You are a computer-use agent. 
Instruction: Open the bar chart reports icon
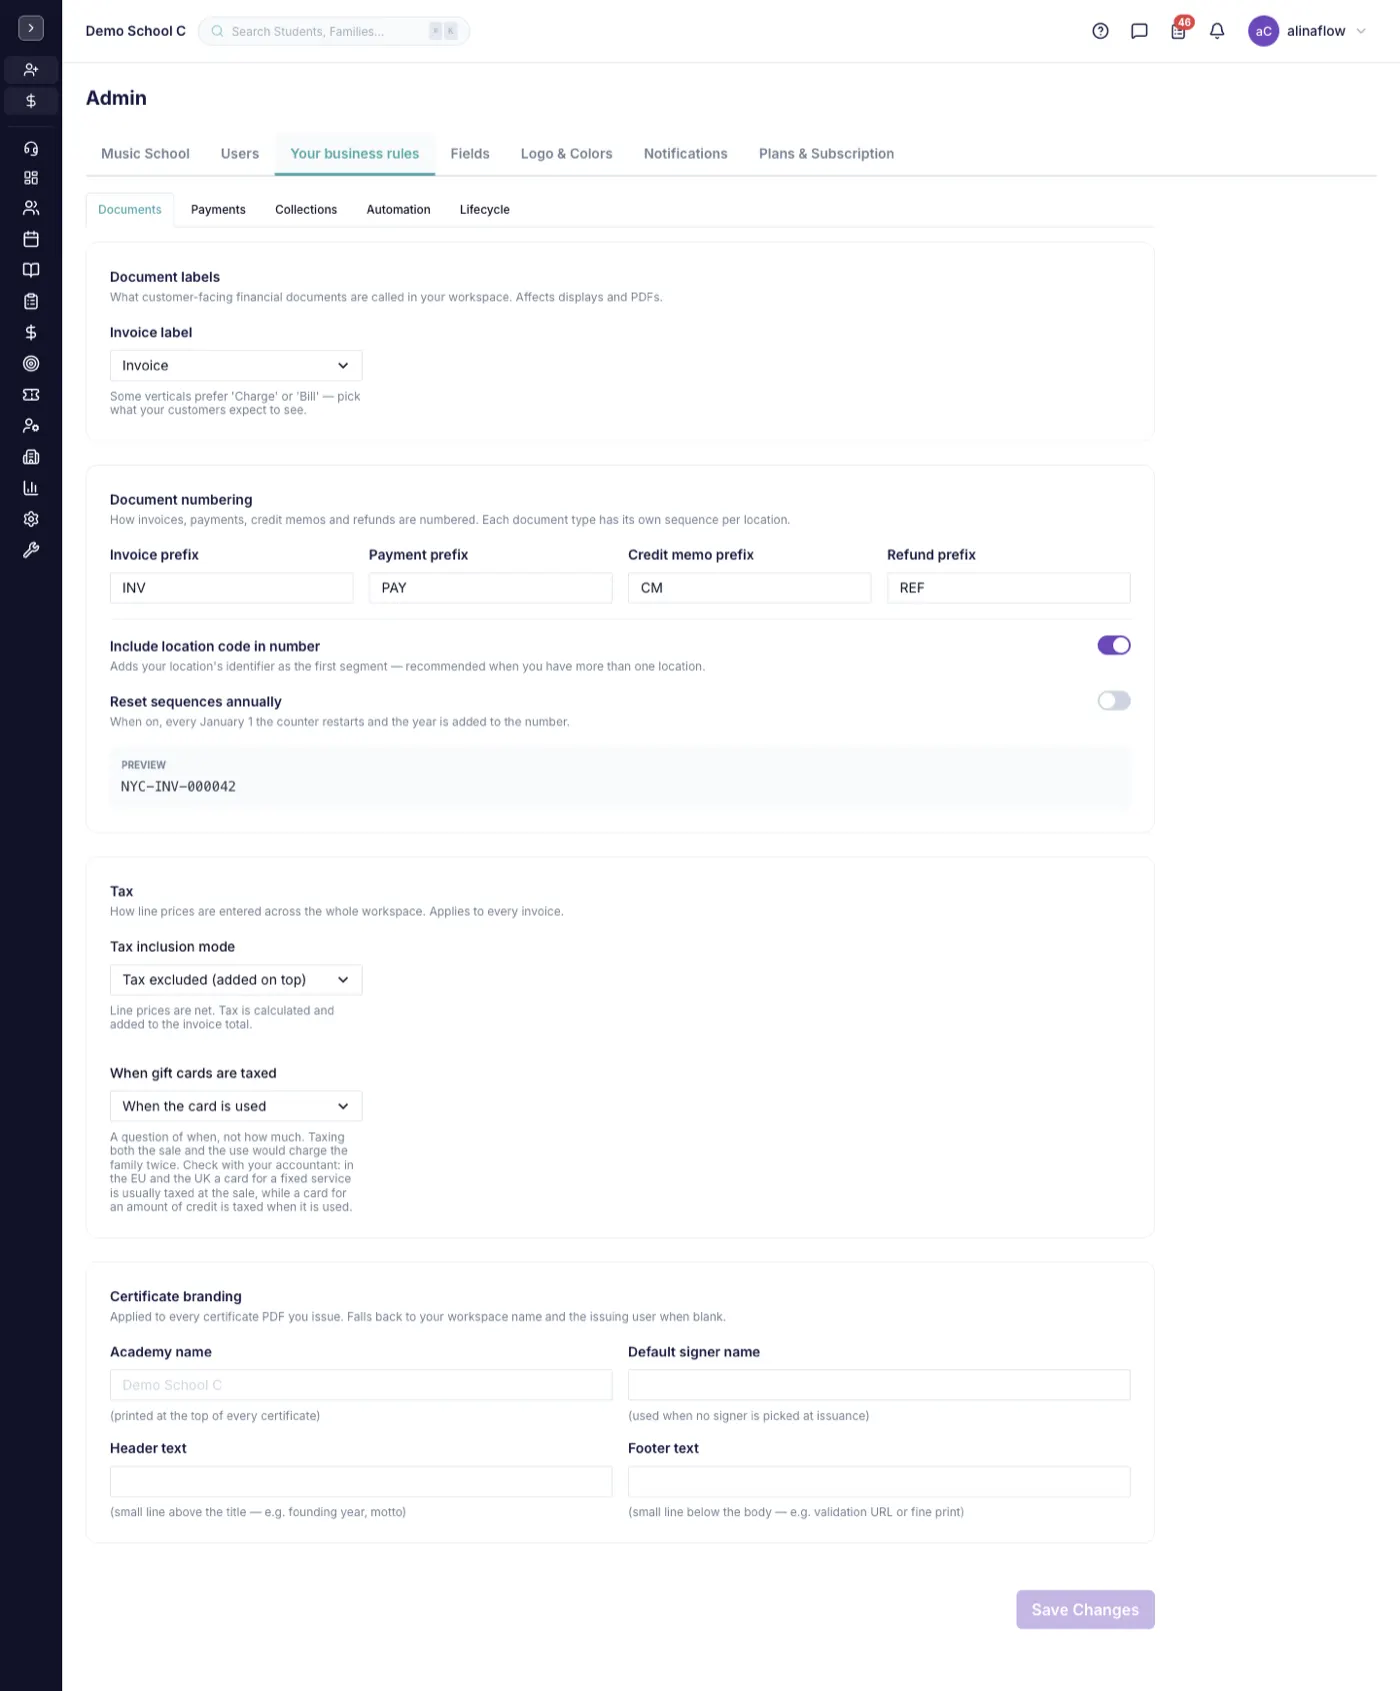click(31, 488)
